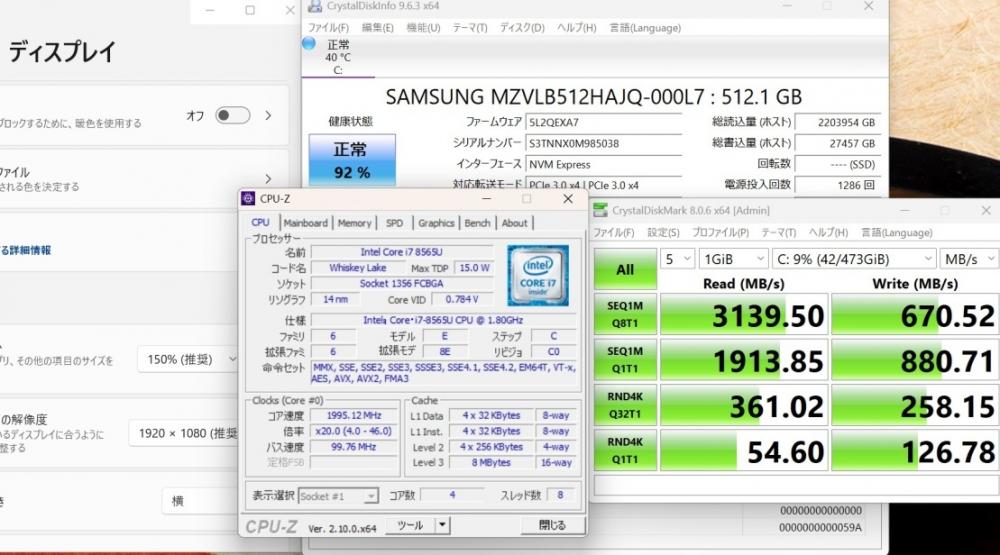Select the blue health status disk icon

pos(309,43)
